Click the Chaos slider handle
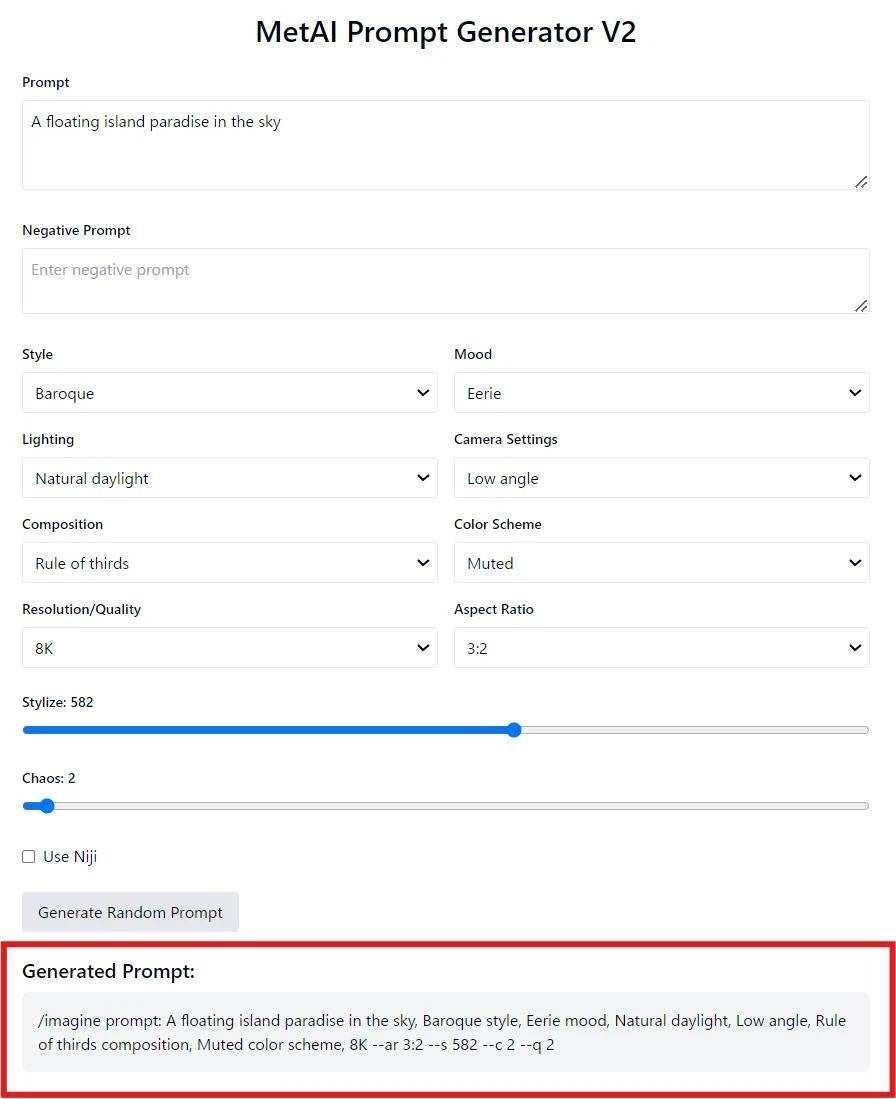This screenshot has width=896, height=1099. [x=45, y=806]
